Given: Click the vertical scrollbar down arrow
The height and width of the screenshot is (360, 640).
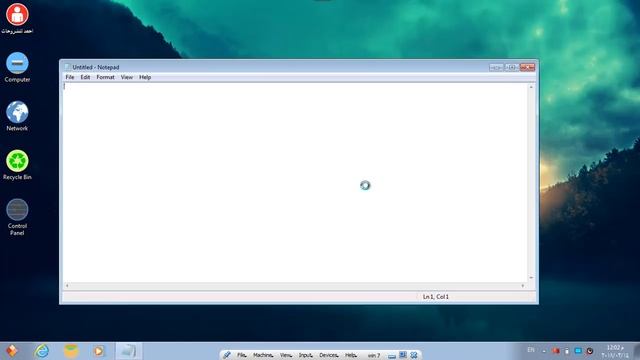Looking at the screenshot, I should 531,278.
